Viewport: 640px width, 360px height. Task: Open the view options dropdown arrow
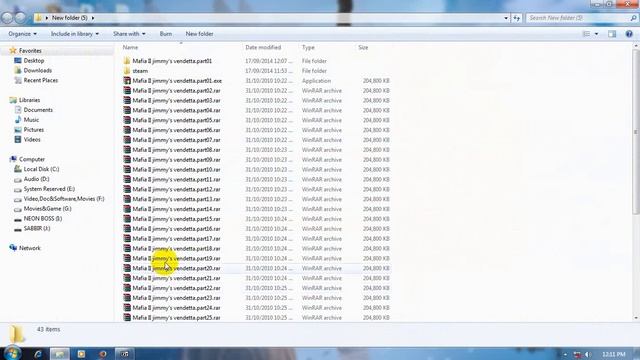pyautogui.click(x=596, y=34)
